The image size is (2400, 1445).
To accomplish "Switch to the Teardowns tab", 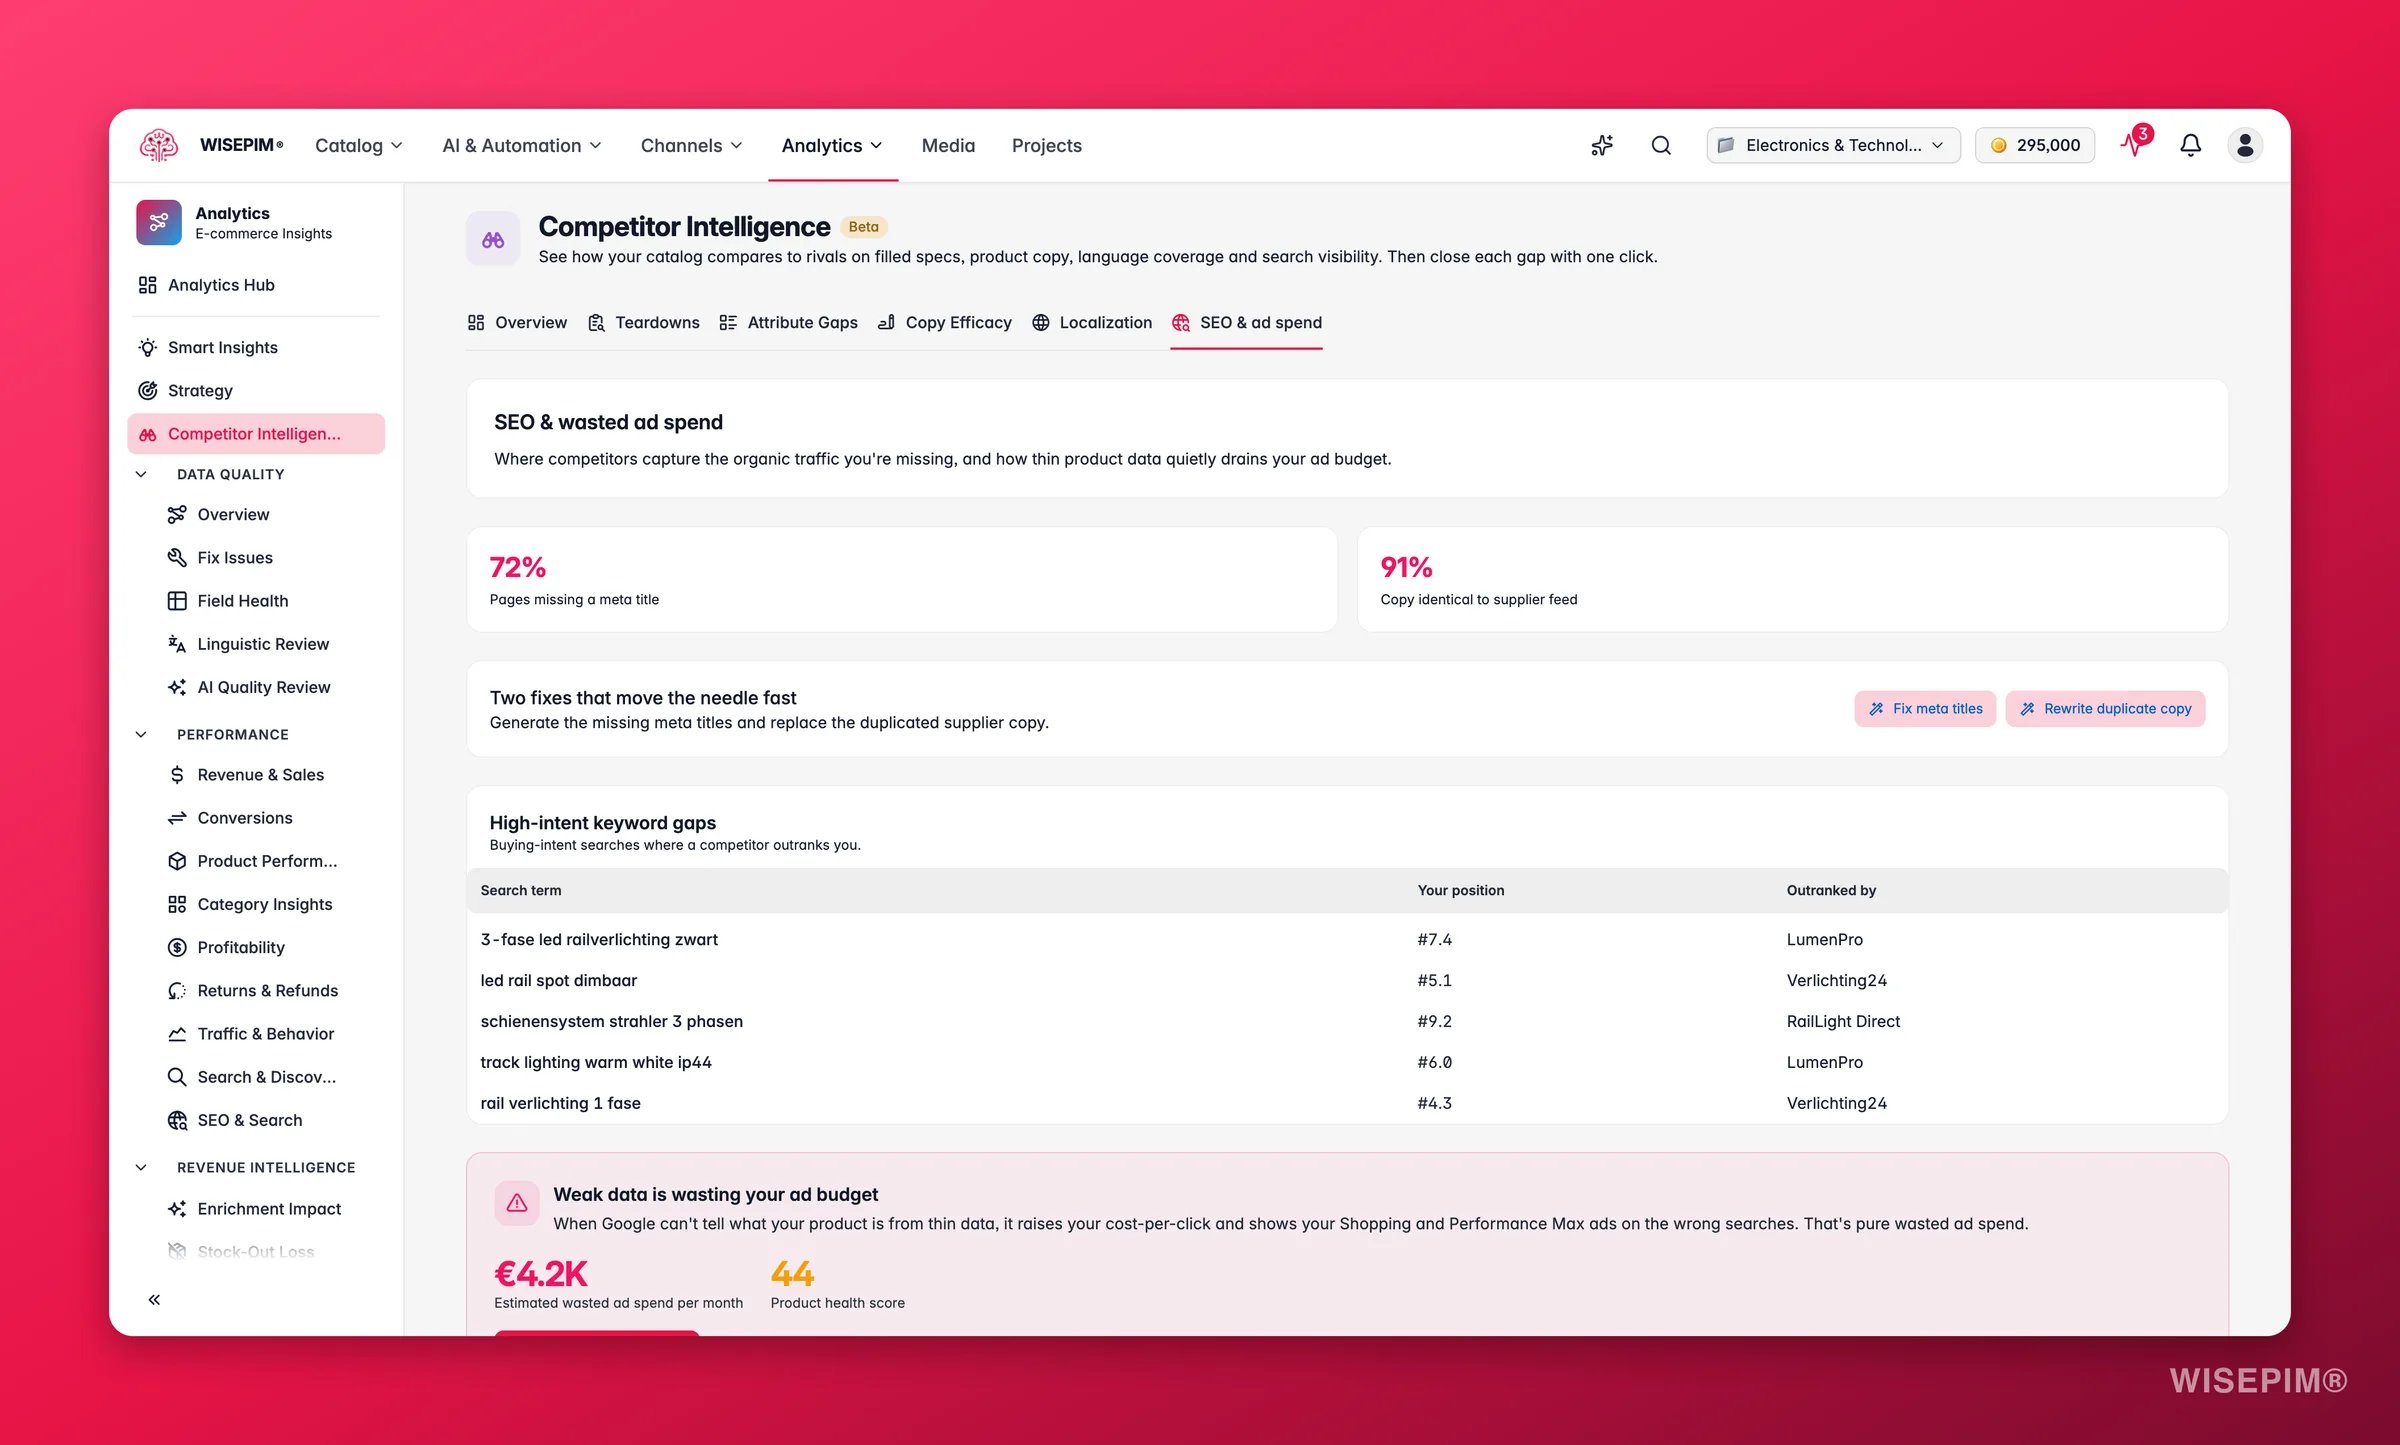I will 644,322.
